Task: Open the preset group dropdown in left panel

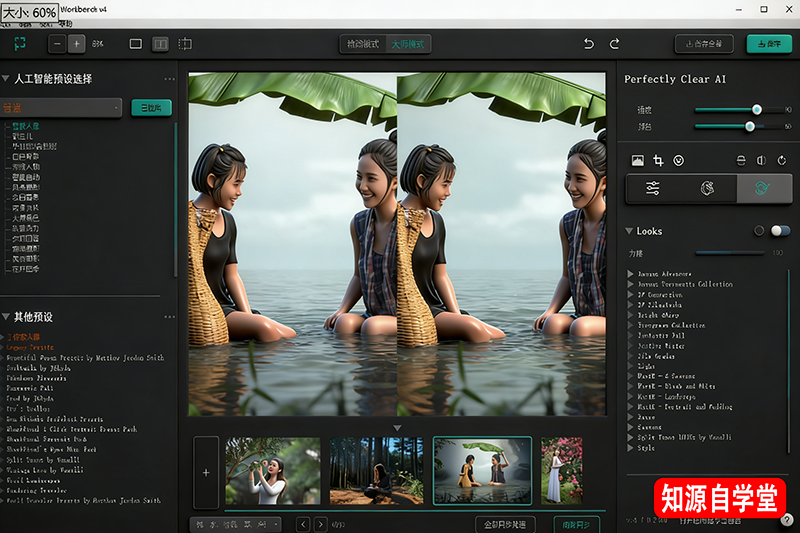Action: coord(61,107)
